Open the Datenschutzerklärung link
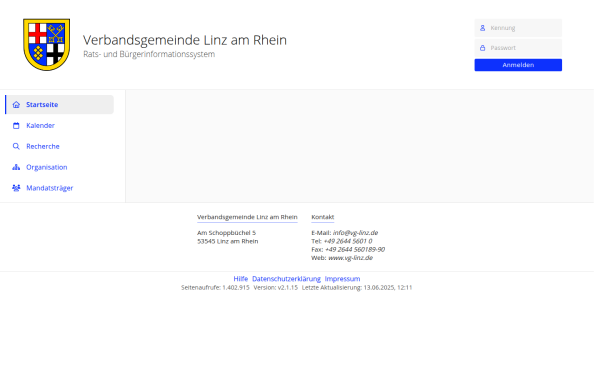Image resolution: width=600 pixels, height=375 pixels. click(286, 279)
